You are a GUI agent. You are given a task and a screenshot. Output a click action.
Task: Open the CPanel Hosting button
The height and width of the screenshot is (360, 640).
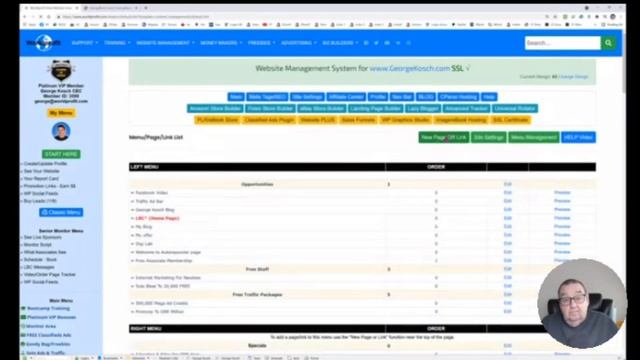pyautogui.click(x=458, y=97)
